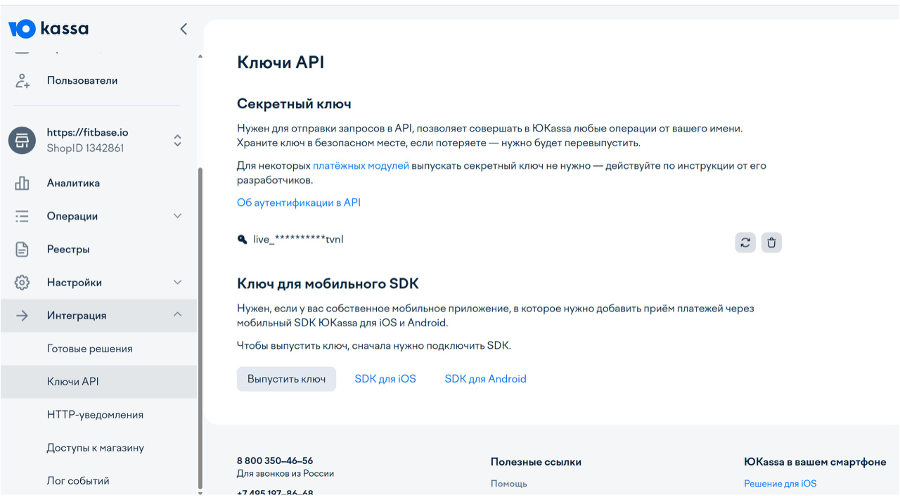The width and height of the screenshot is (900, 496).
Task: Open Аналитика in the sidebar
Action: 73,183
